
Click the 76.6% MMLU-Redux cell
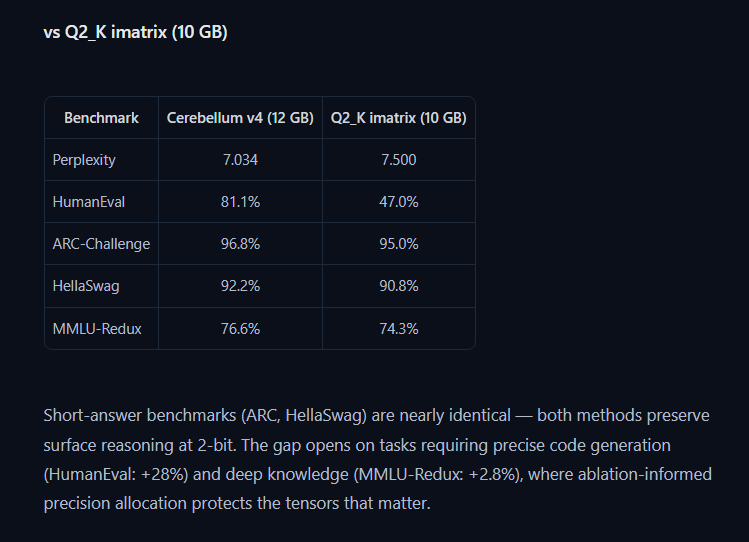[x=240, y=329]
